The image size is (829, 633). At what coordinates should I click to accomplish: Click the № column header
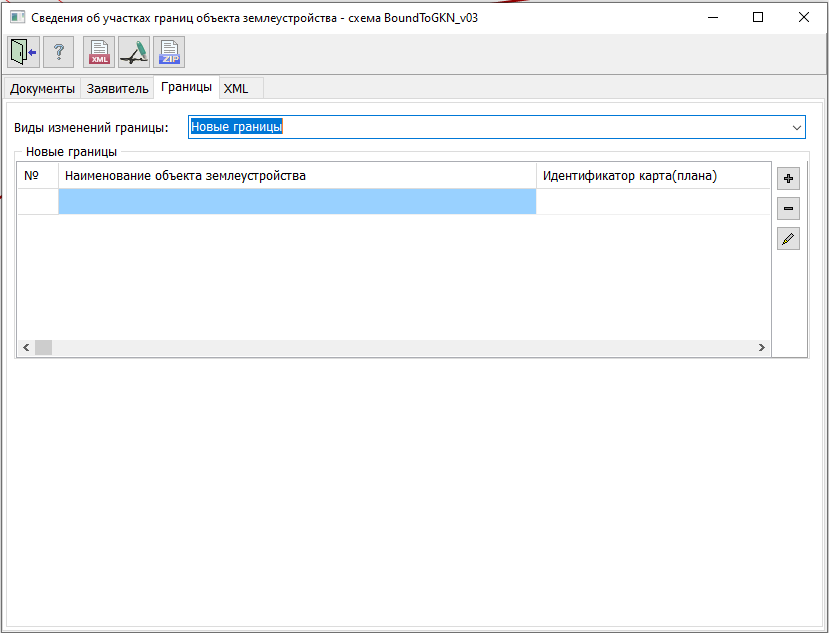pos(31,176)
